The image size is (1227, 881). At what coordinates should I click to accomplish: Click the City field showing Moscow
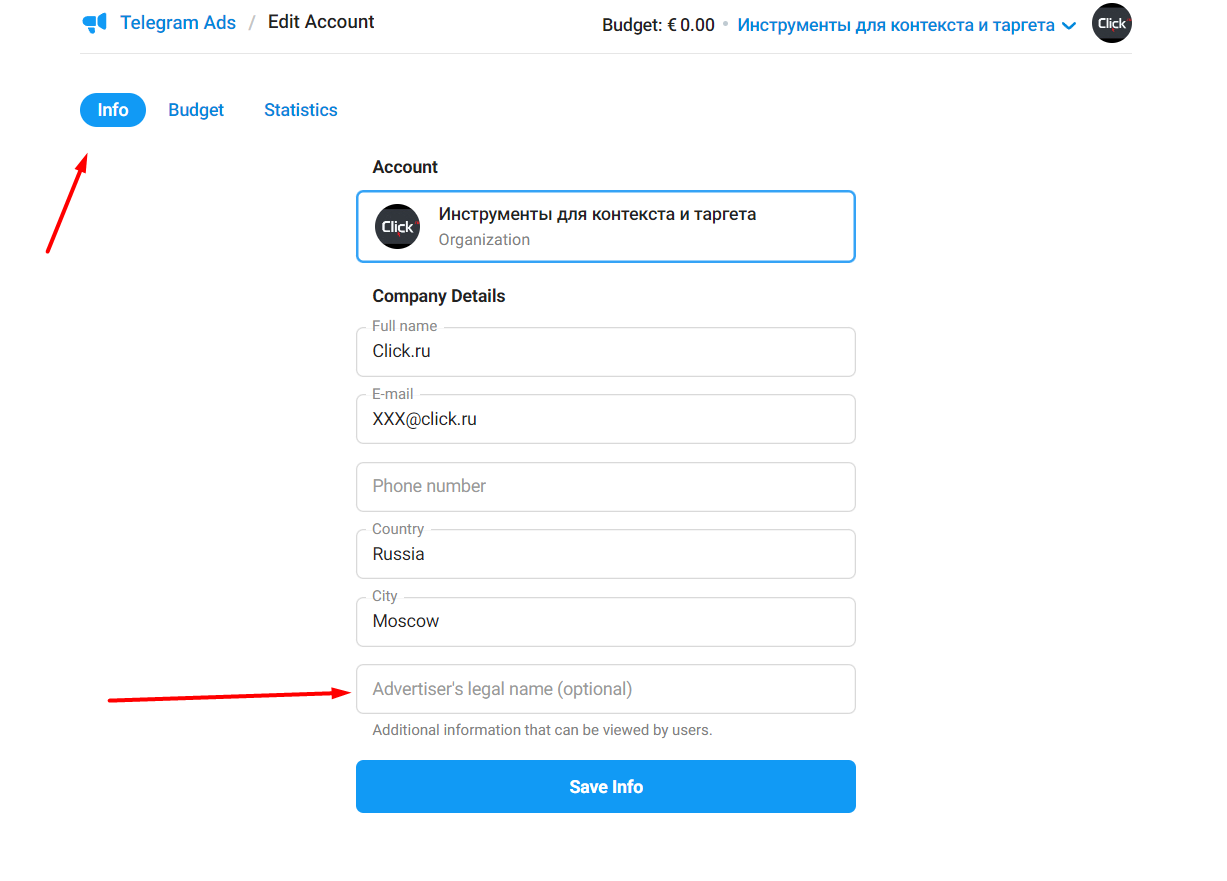click(x=606, y=622)
